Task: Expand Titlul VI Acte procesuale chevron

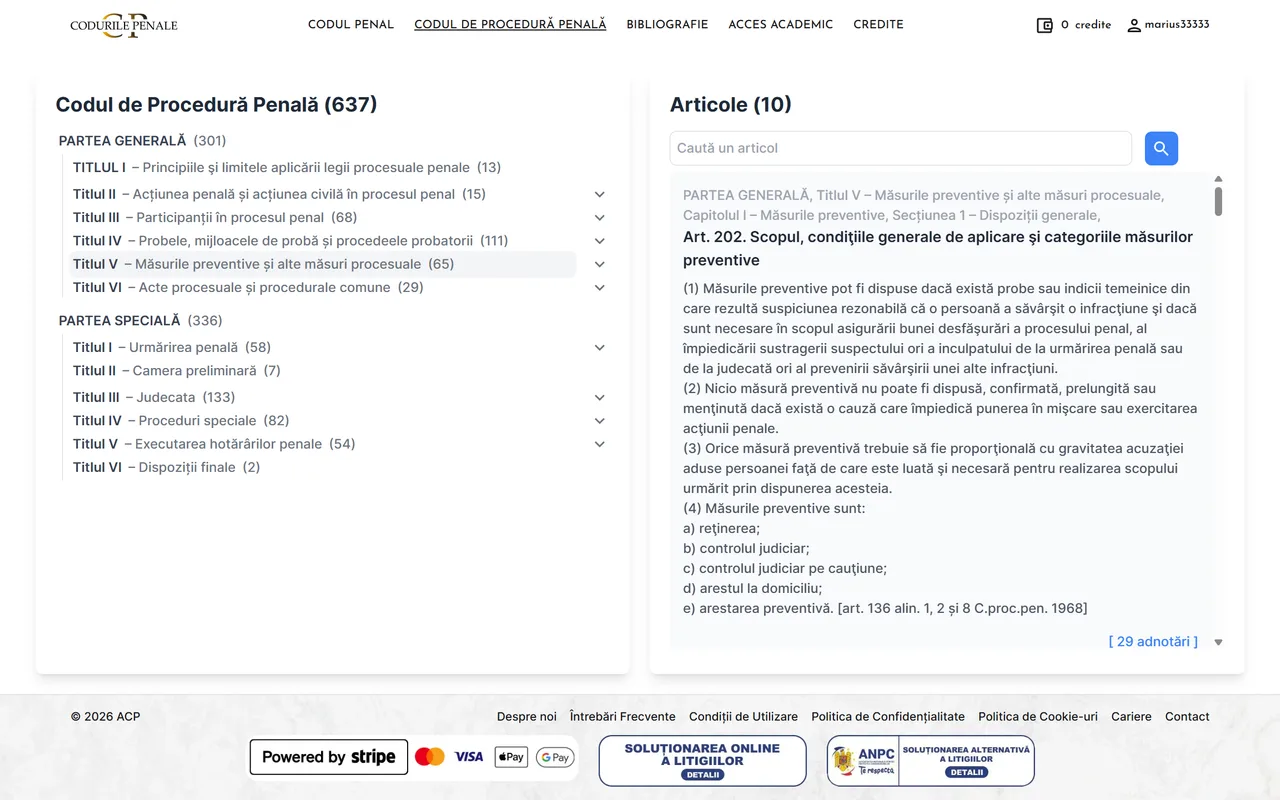Action: coord(600,287)
